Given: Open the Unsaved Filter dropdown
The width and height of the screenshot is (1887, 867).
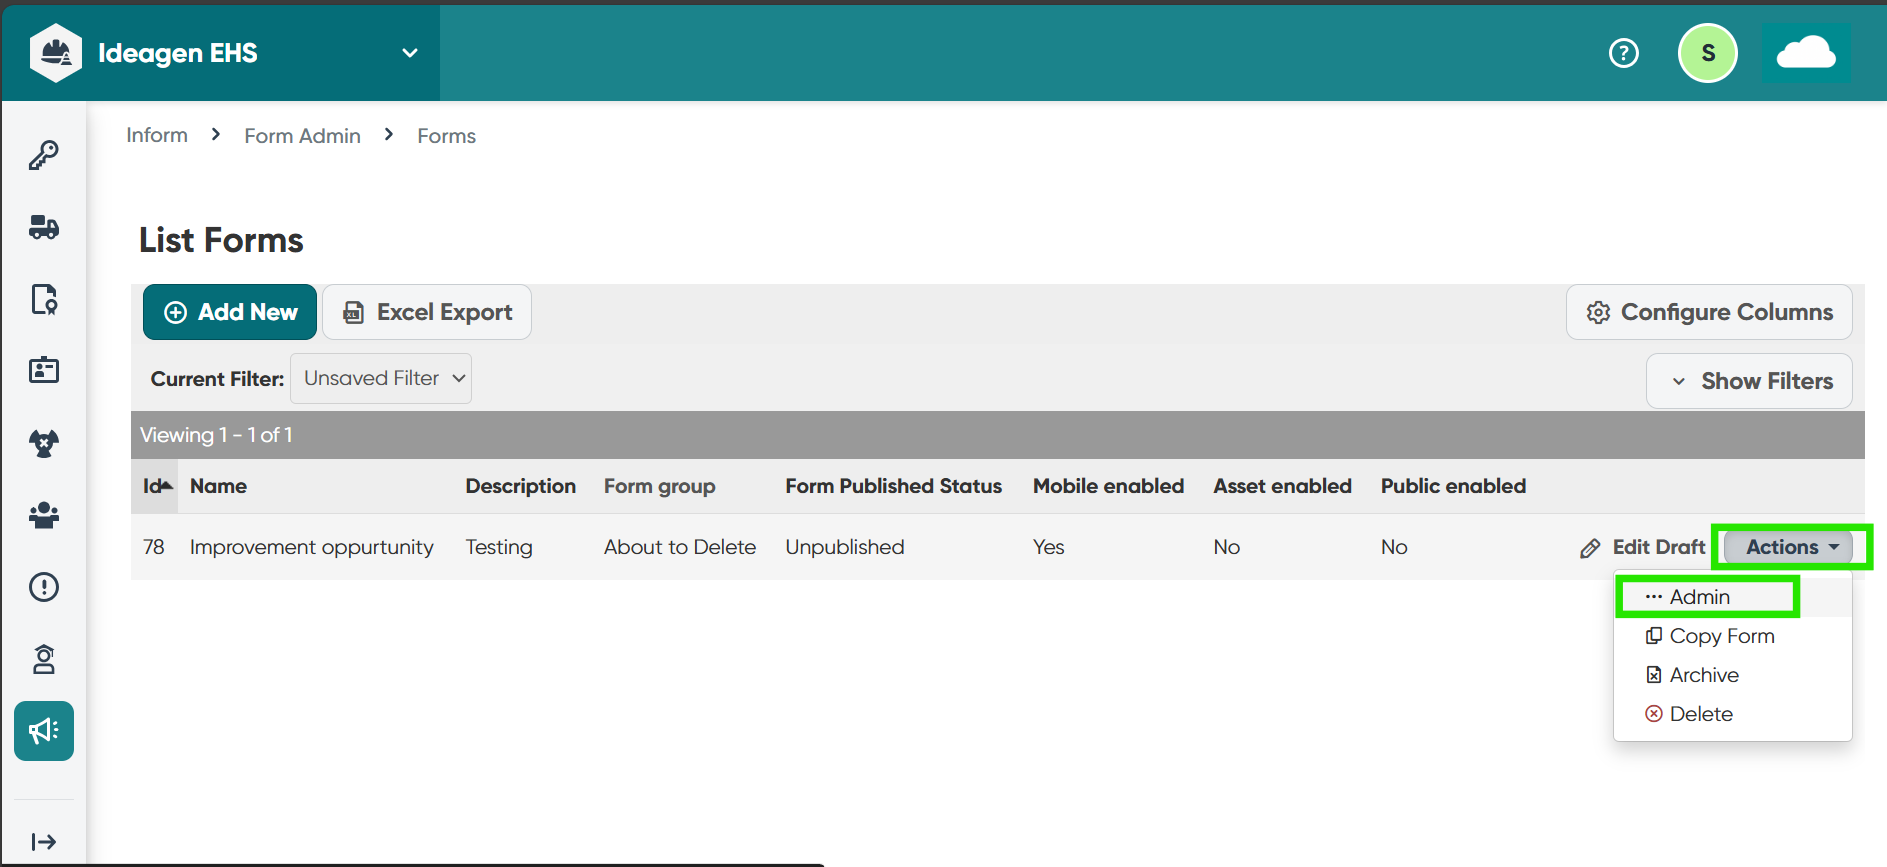Looking at the screenshot, I should 381,379.
